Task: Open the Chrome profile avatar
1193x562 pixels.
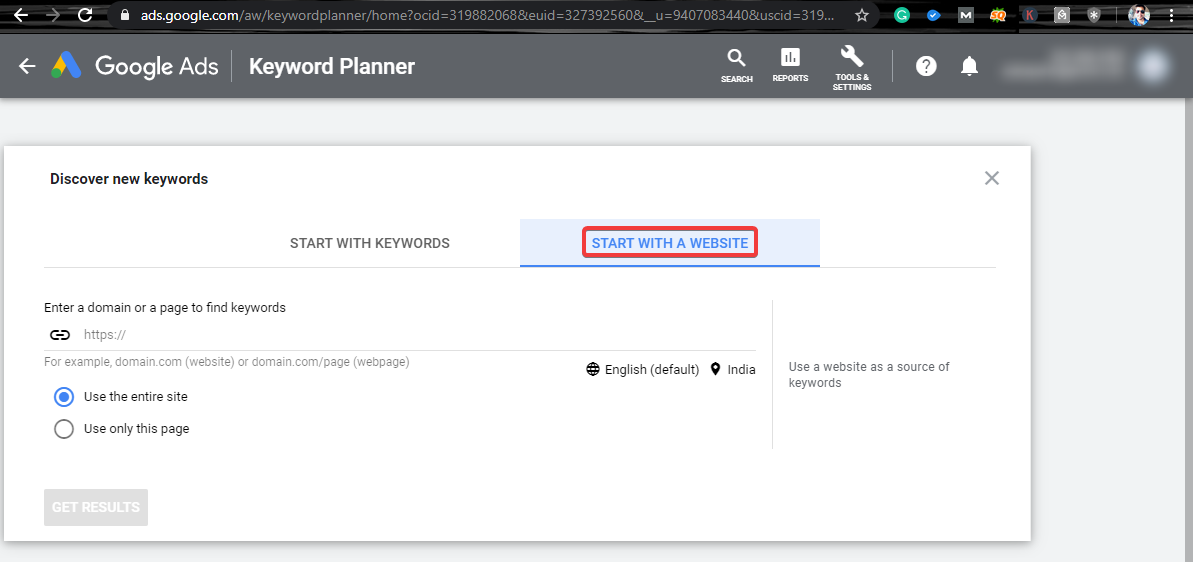Action: coord(1138,14)
